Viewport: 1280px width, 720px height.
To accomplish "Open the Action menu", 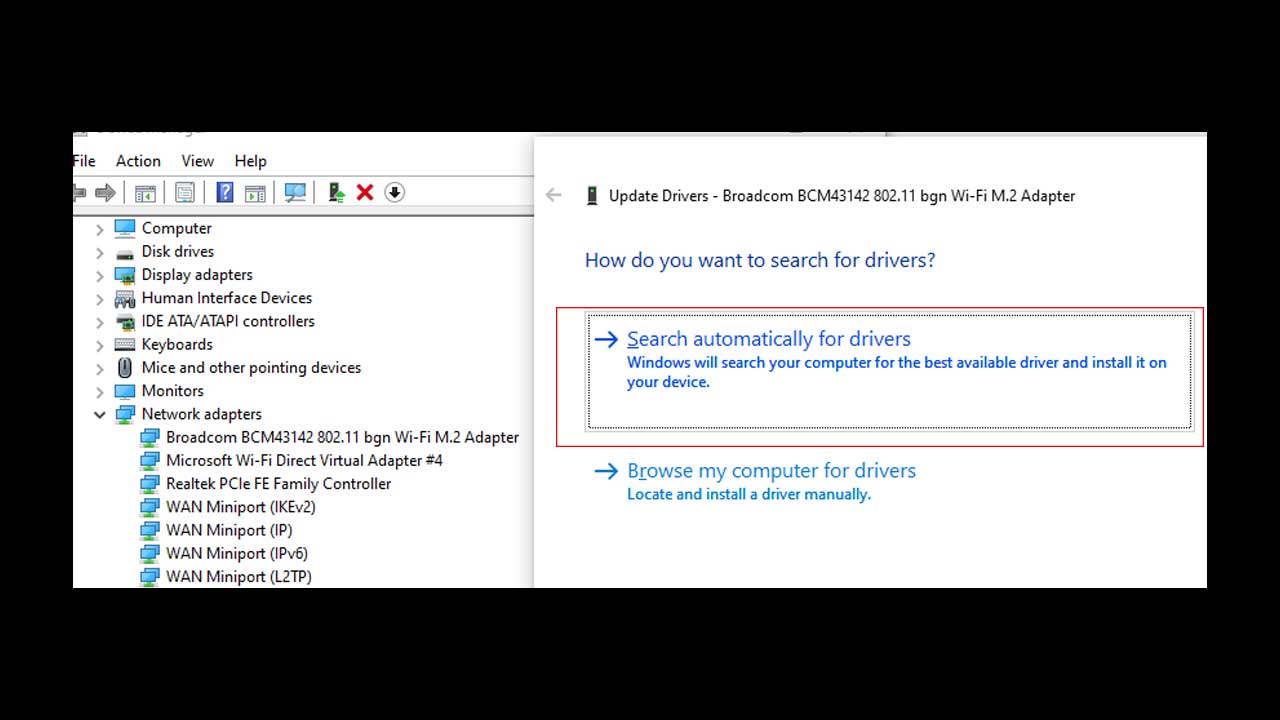I will point(138,161).
